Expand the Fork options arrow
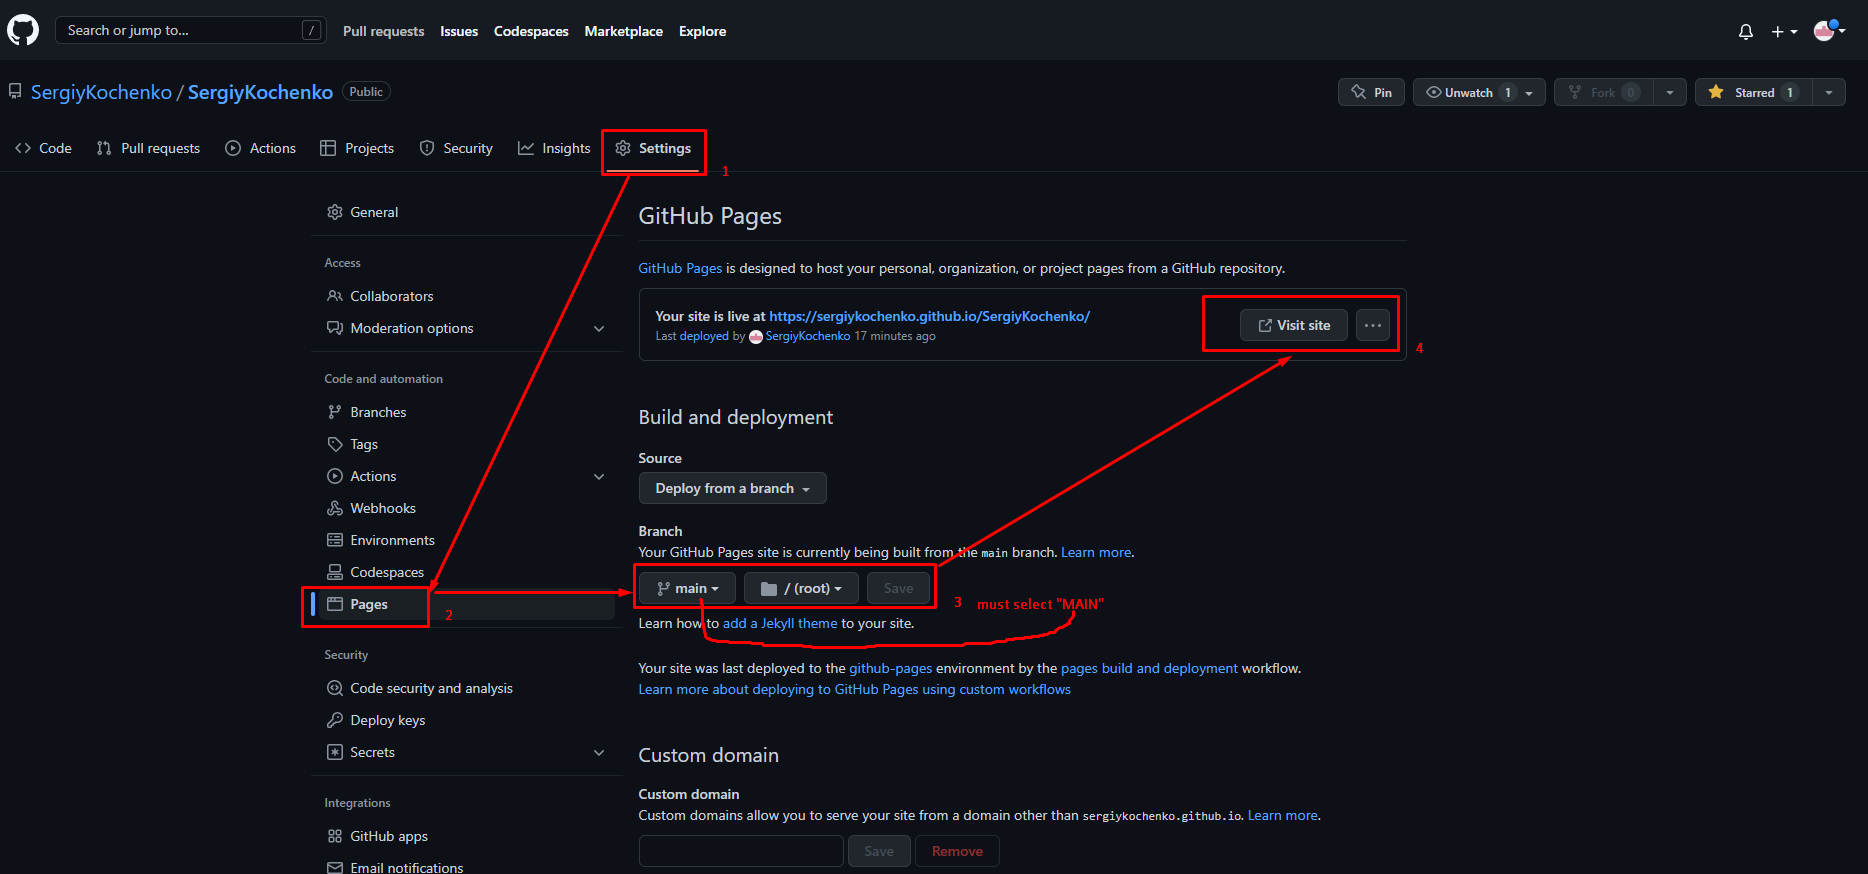 pyautogui.click(x=1670, y=92)
